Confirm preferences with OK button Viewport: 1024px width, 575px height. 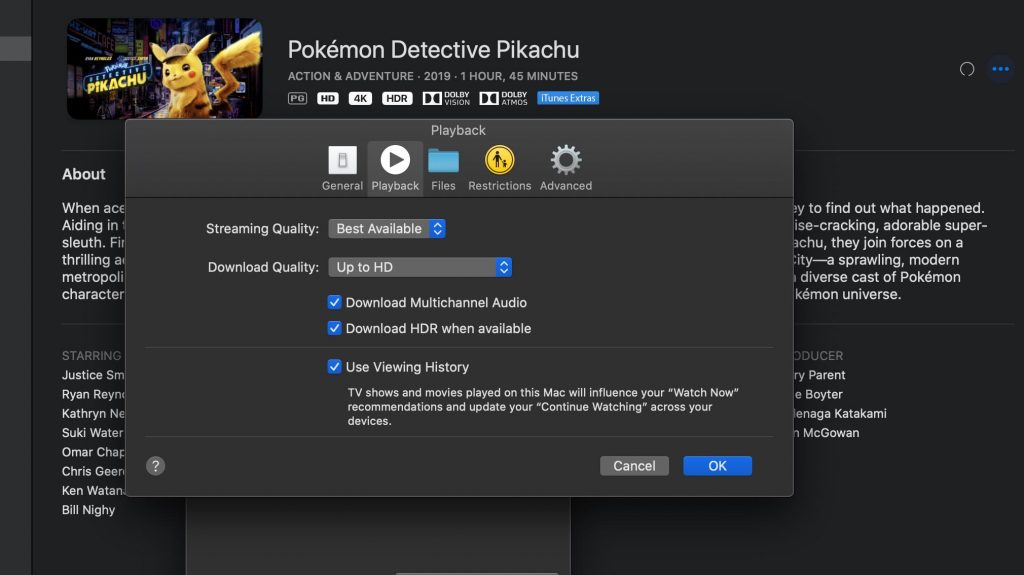click(718, 466)
